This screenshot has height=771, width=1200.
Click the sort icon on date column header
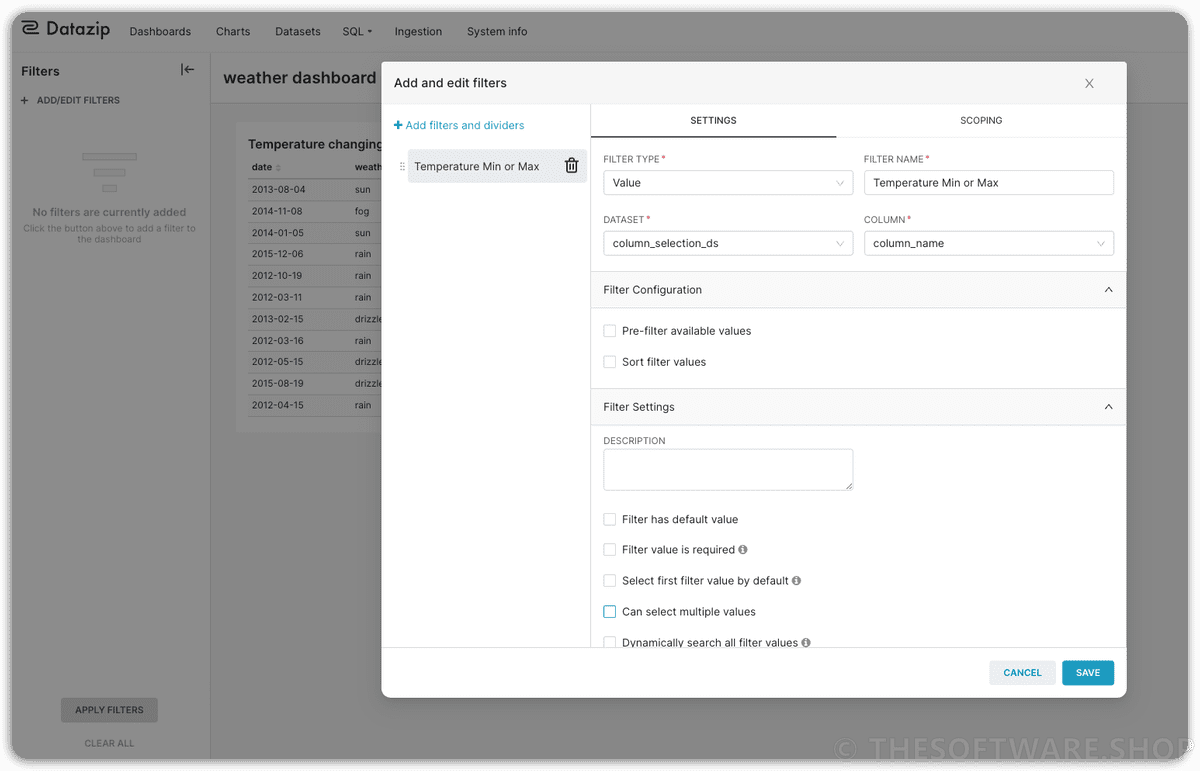(x=279, y=168)
